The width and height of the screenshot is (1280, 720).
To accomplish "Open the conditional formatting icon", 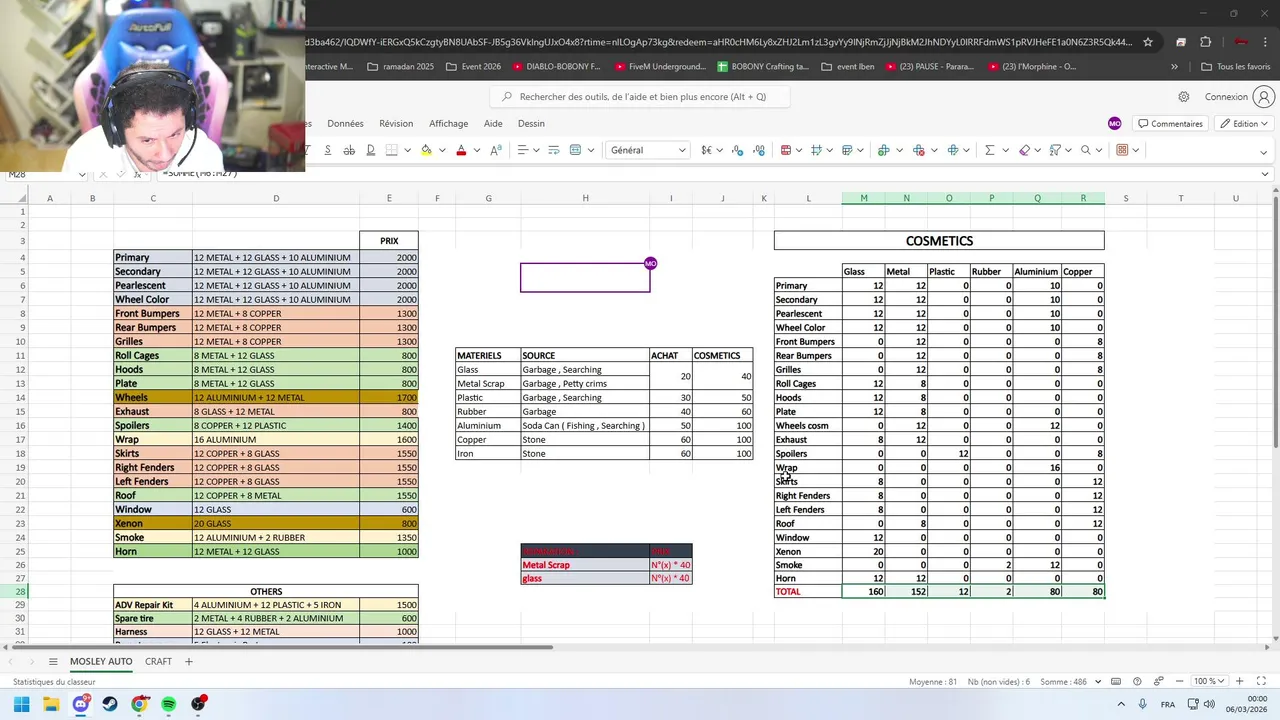I will (x=786, y=150).
